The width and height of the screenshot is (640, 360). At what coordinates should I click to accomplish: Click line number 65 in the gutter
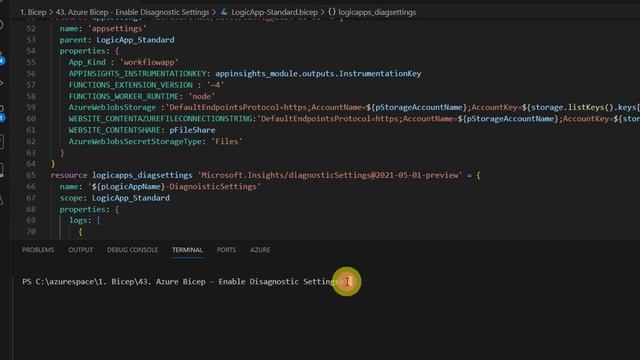[x=31, y=175]
